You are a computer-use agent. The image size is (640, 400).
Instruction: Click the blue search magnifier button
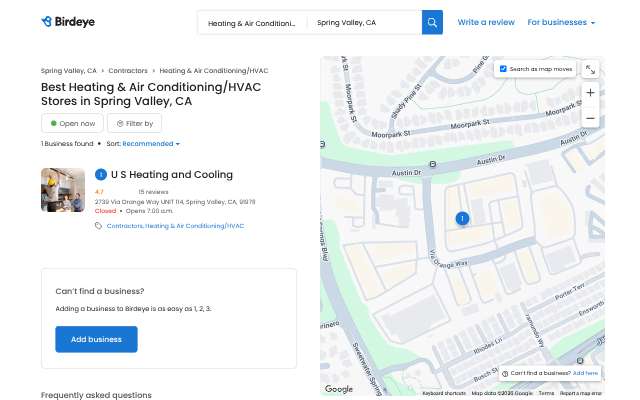[x=432, y=22]
